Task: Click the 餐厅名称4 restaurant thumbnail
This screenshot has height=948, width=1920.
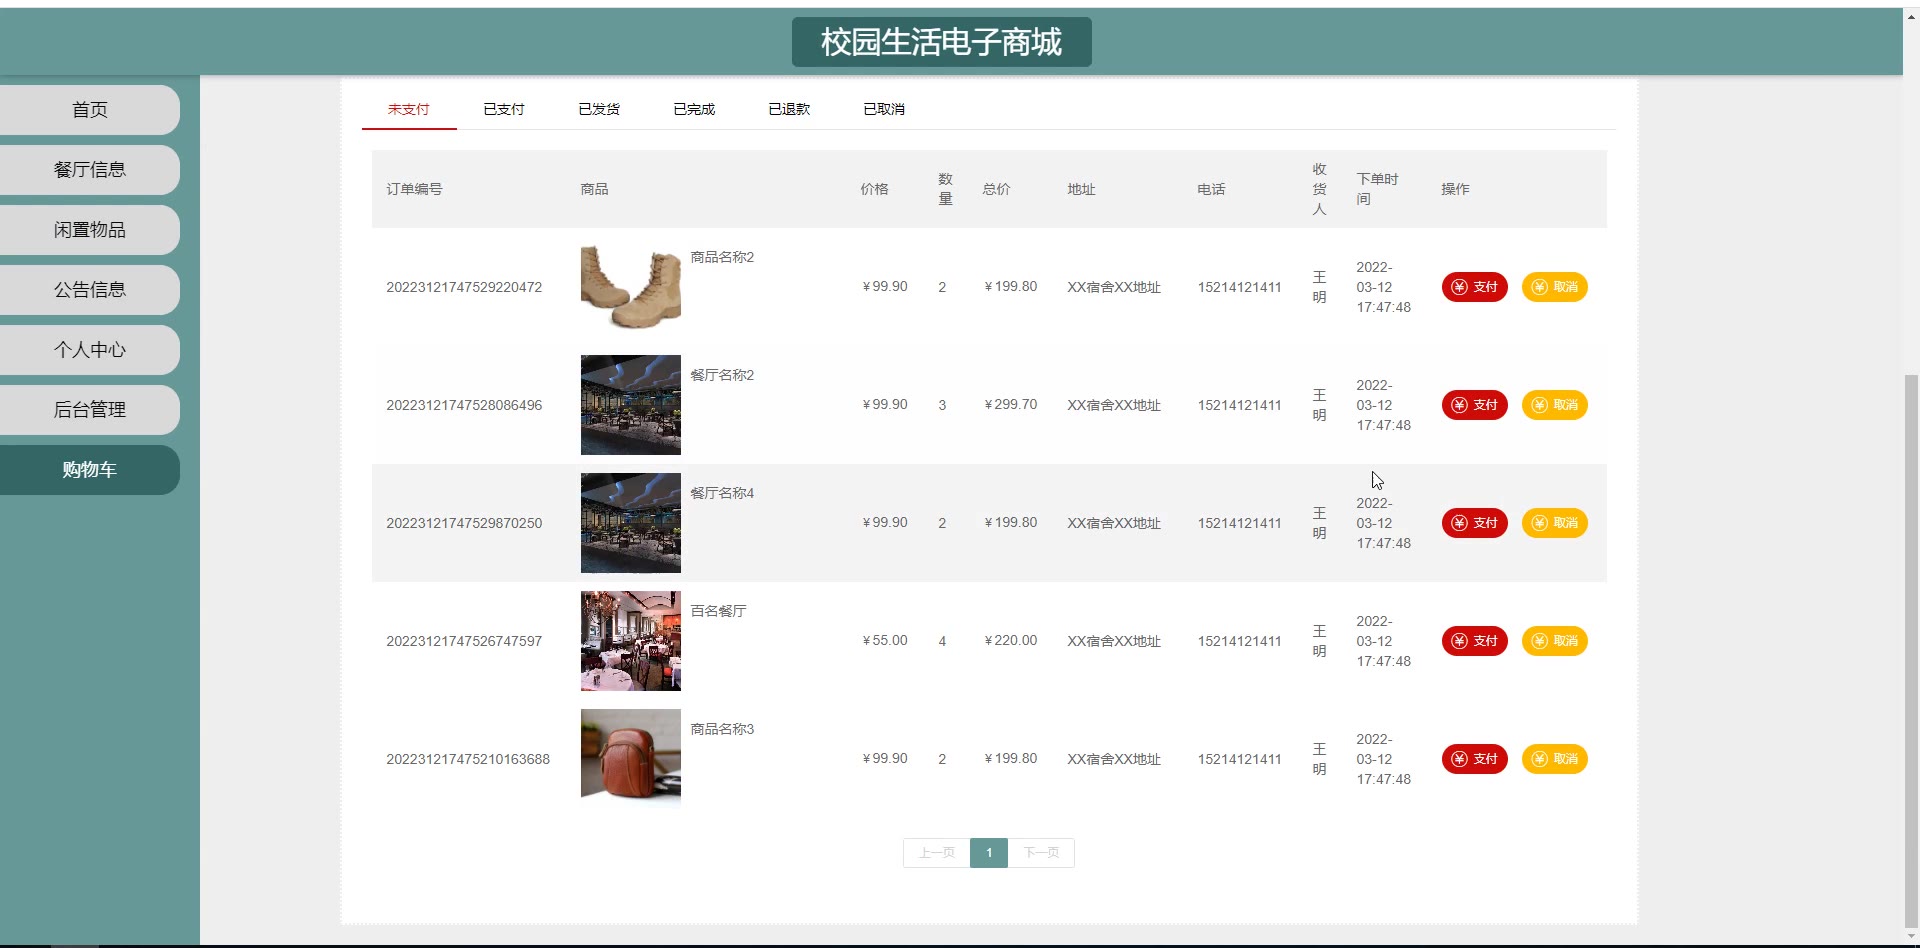Action: (631, 523)
